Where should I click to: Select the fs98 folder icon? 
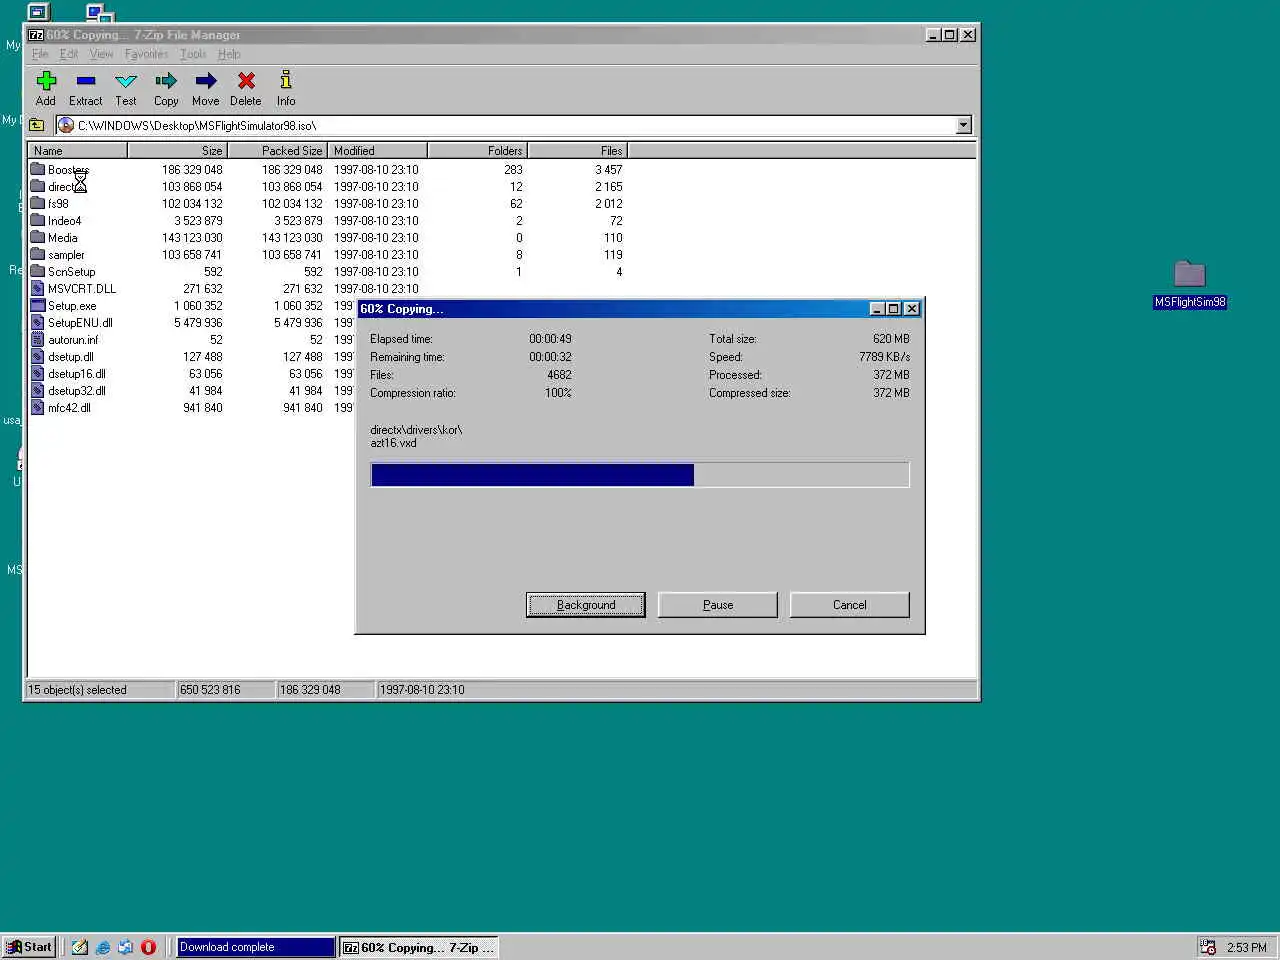(x=38, y=203)
